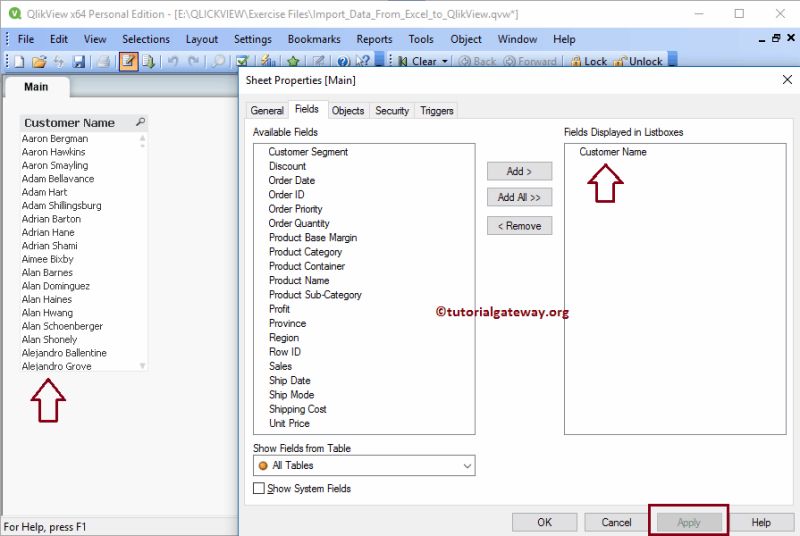The width and height of the screenshot is (800, 536).
Task: Click the Unlock selections button
Action: (x=638, y=62)
